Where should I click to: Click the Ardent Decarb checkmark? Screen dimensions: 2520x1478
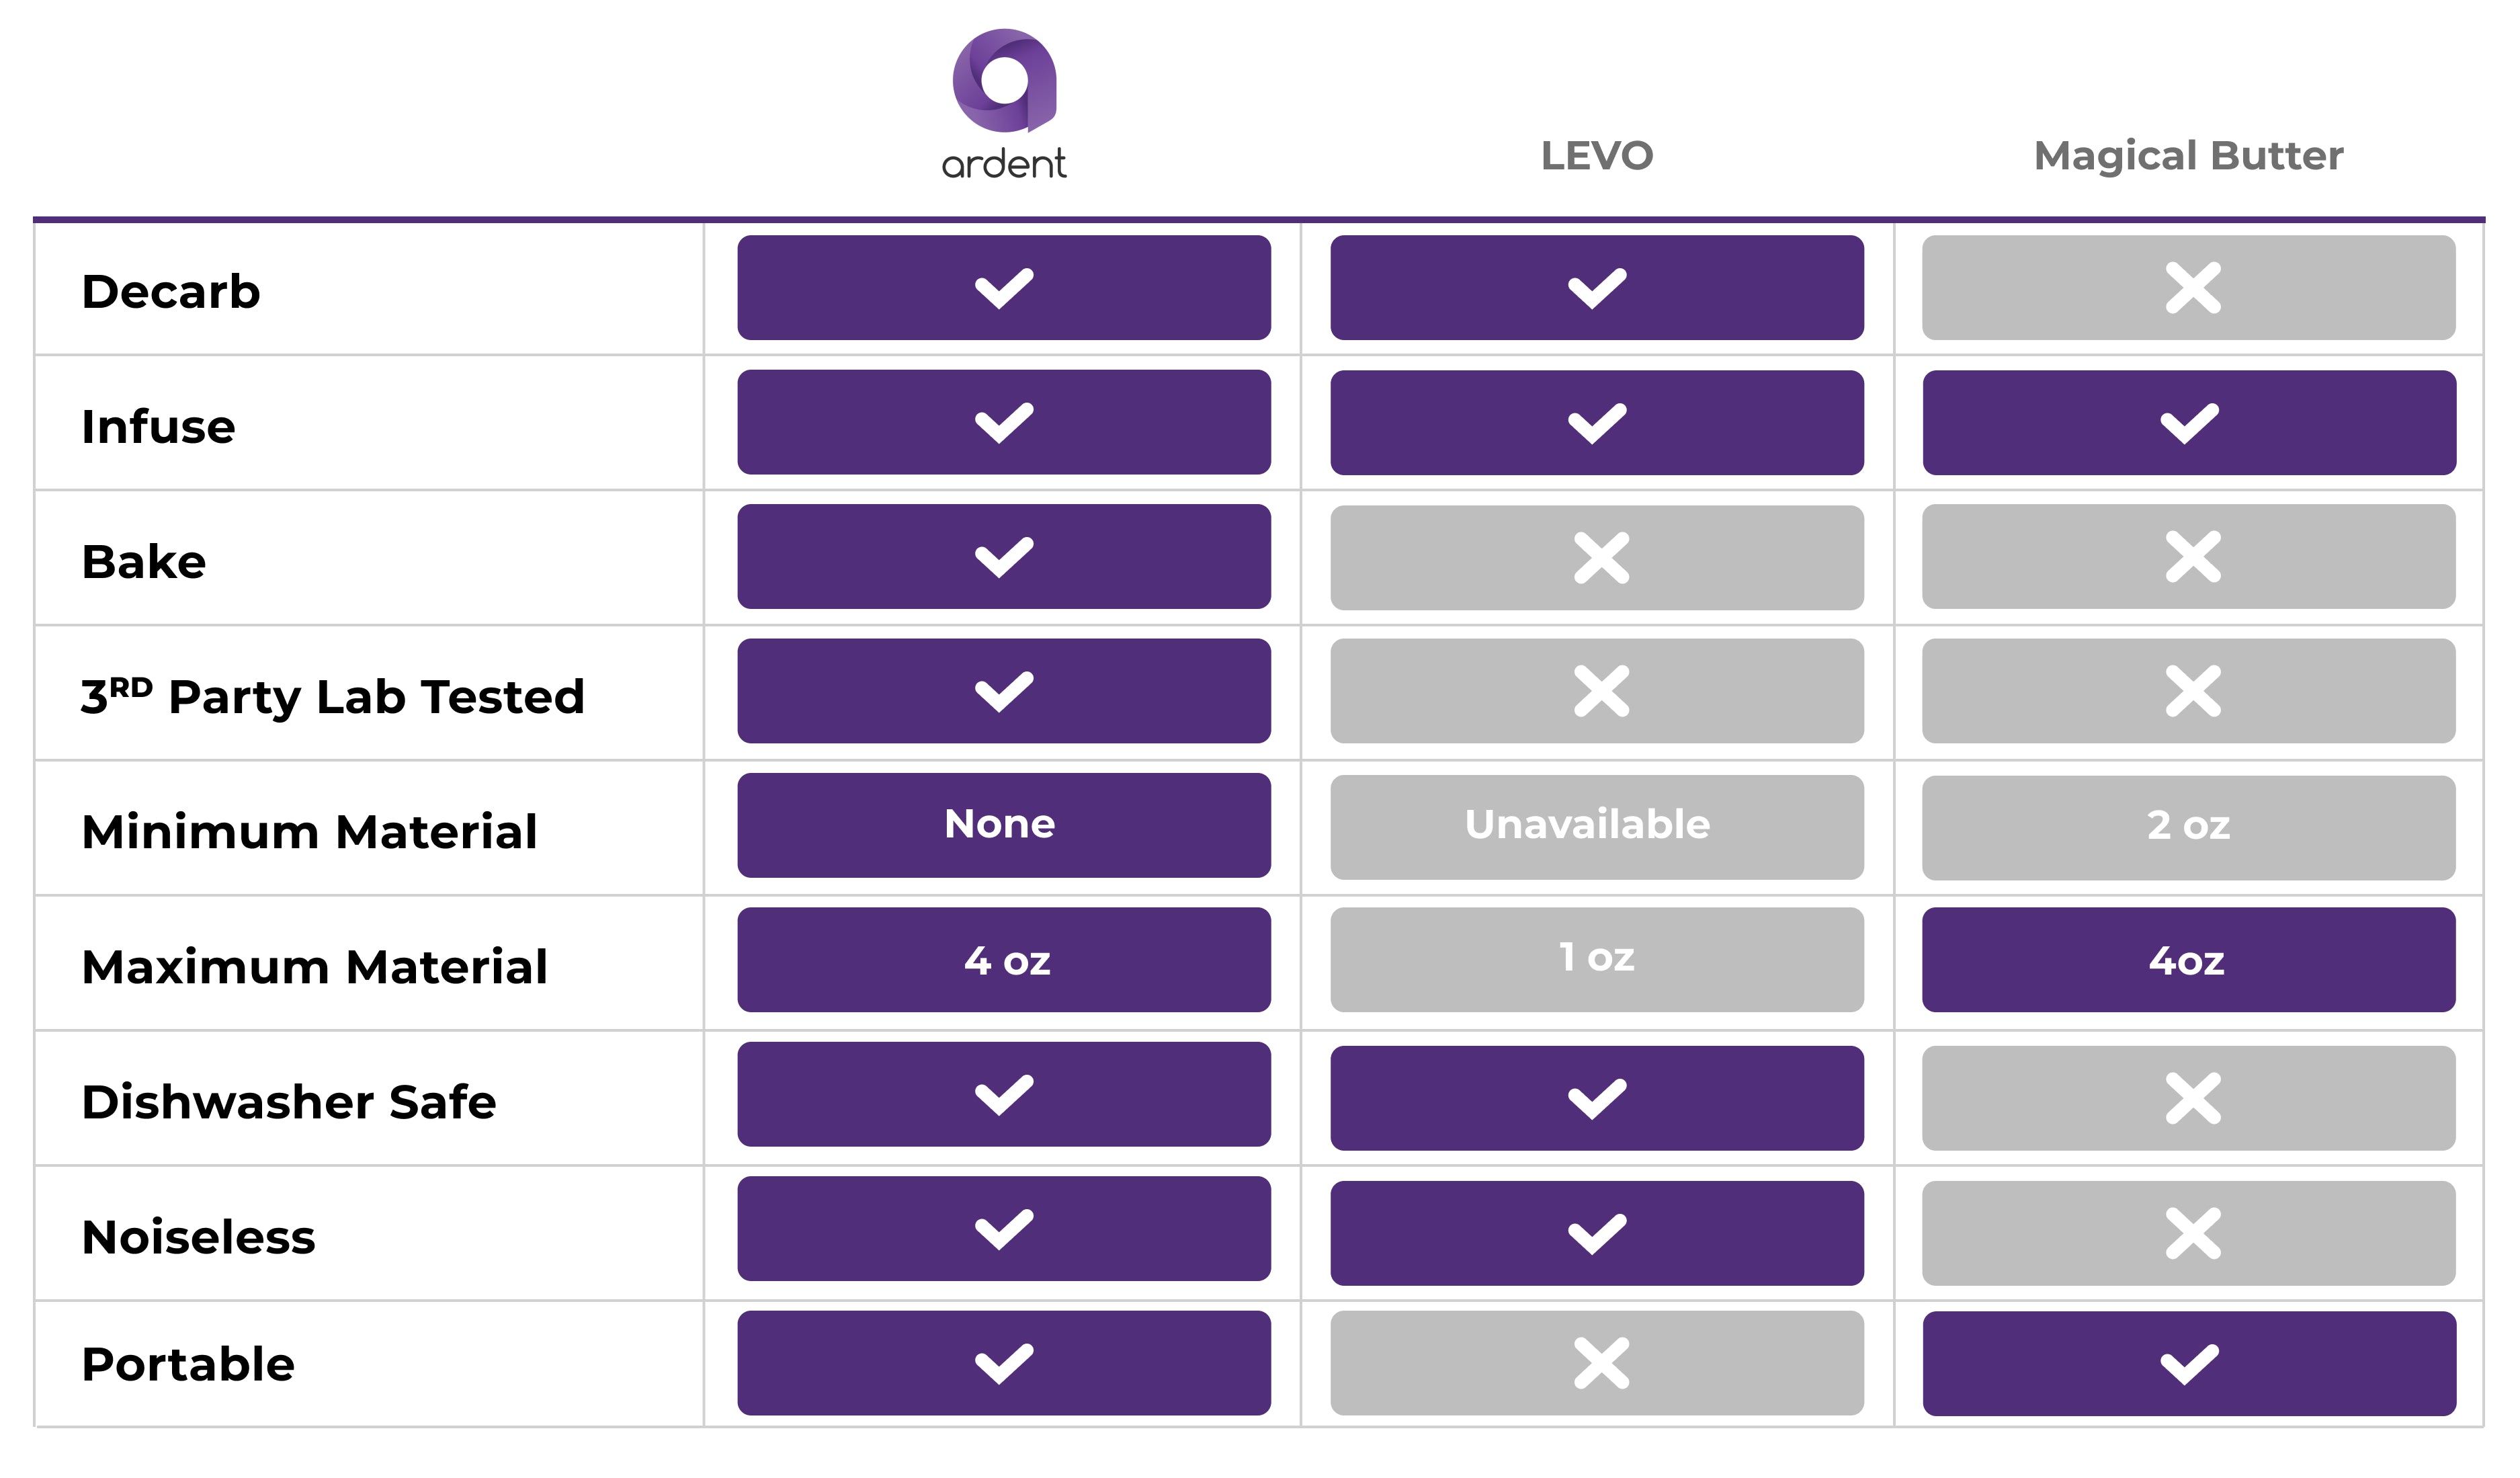tap(1004, 288)
